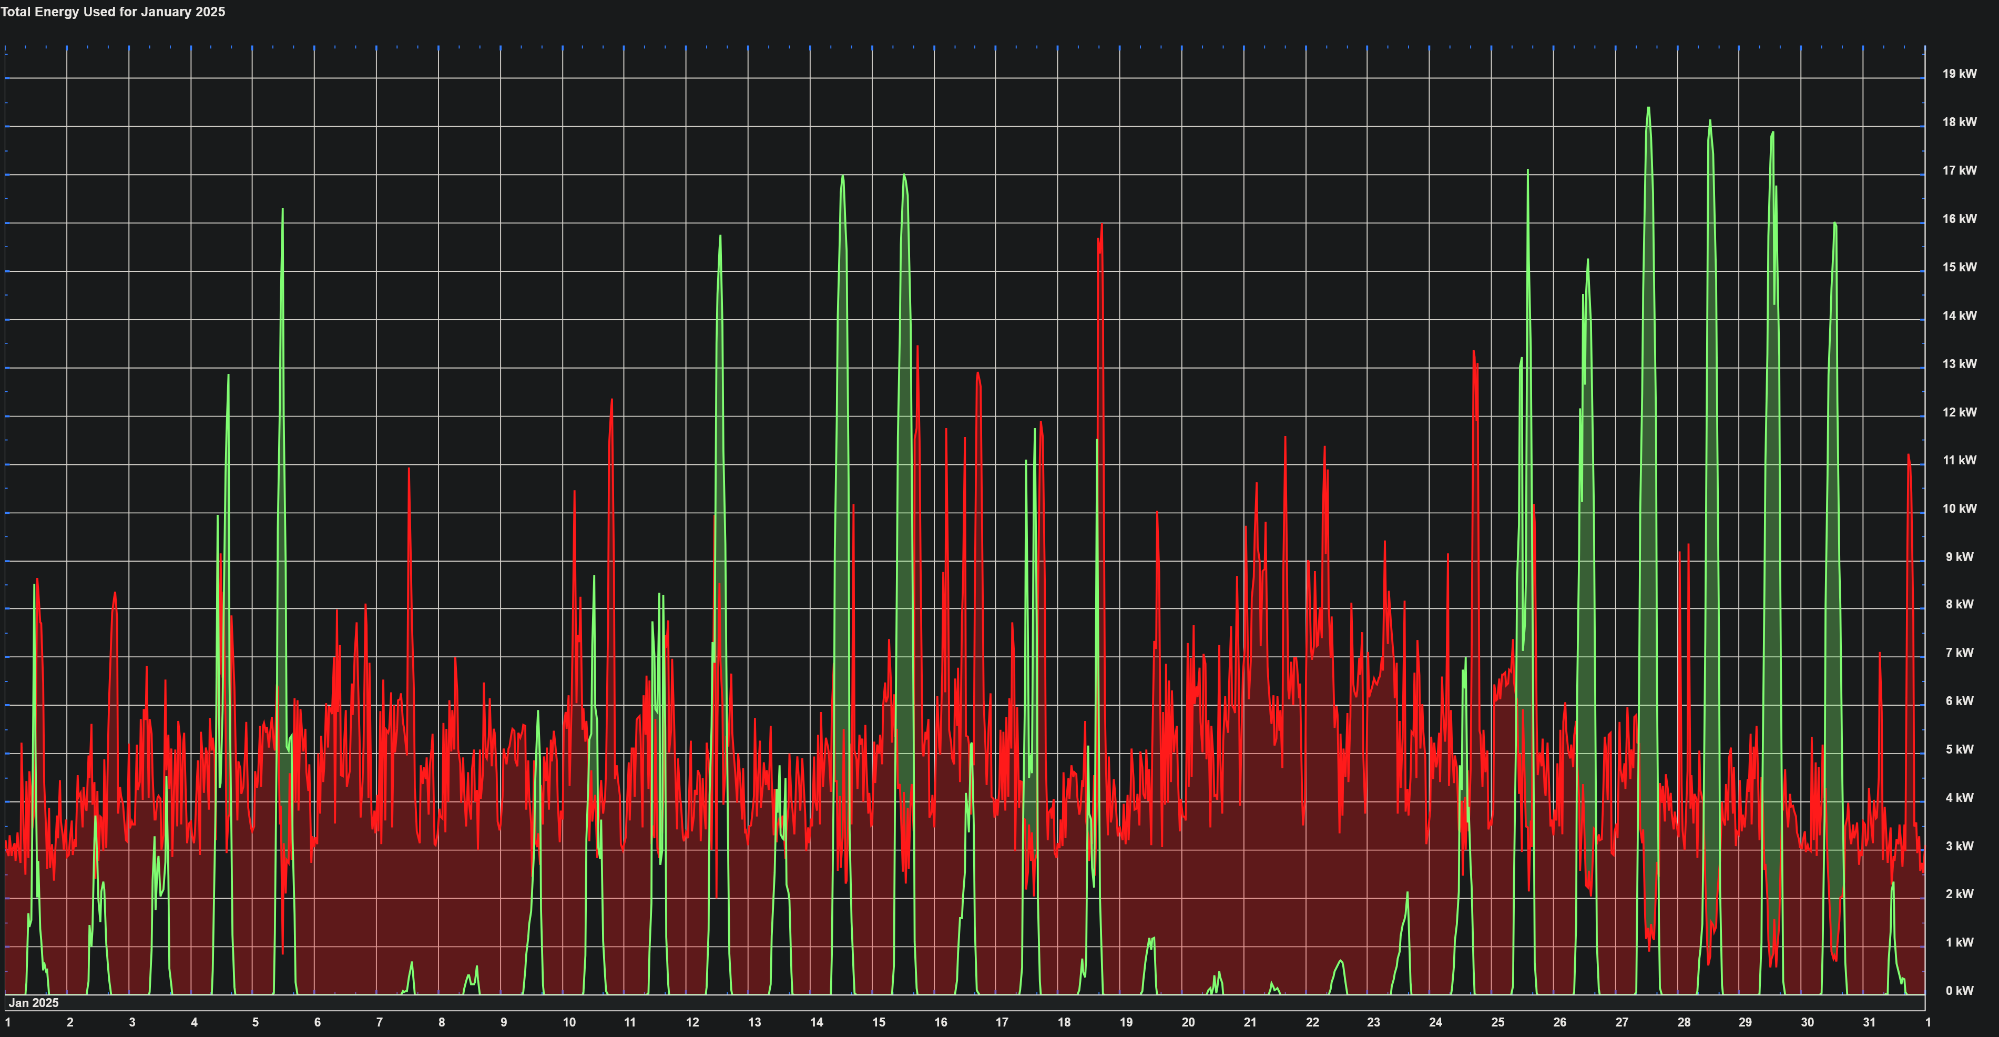
Task: Select day 6 on the date axis
Action: click(x=318, y=1022)
